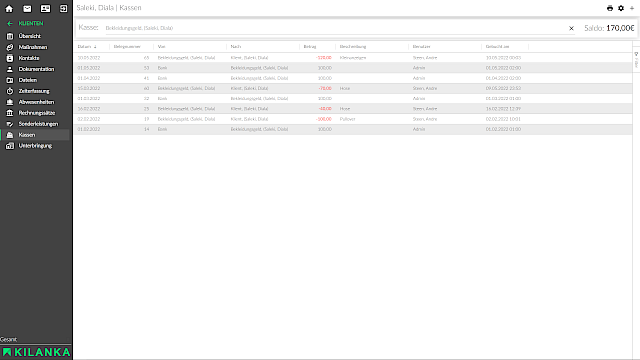The width and height of the screenshot is (640, 360).
Task: Click the logout icon in sidebar header
Action: tap(64, 8)
